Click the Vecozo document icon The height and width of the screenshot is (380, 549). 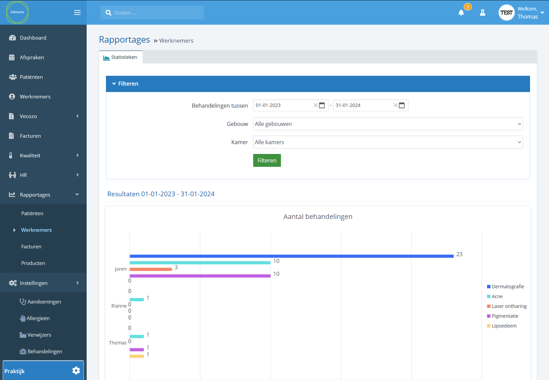point(11,116)
